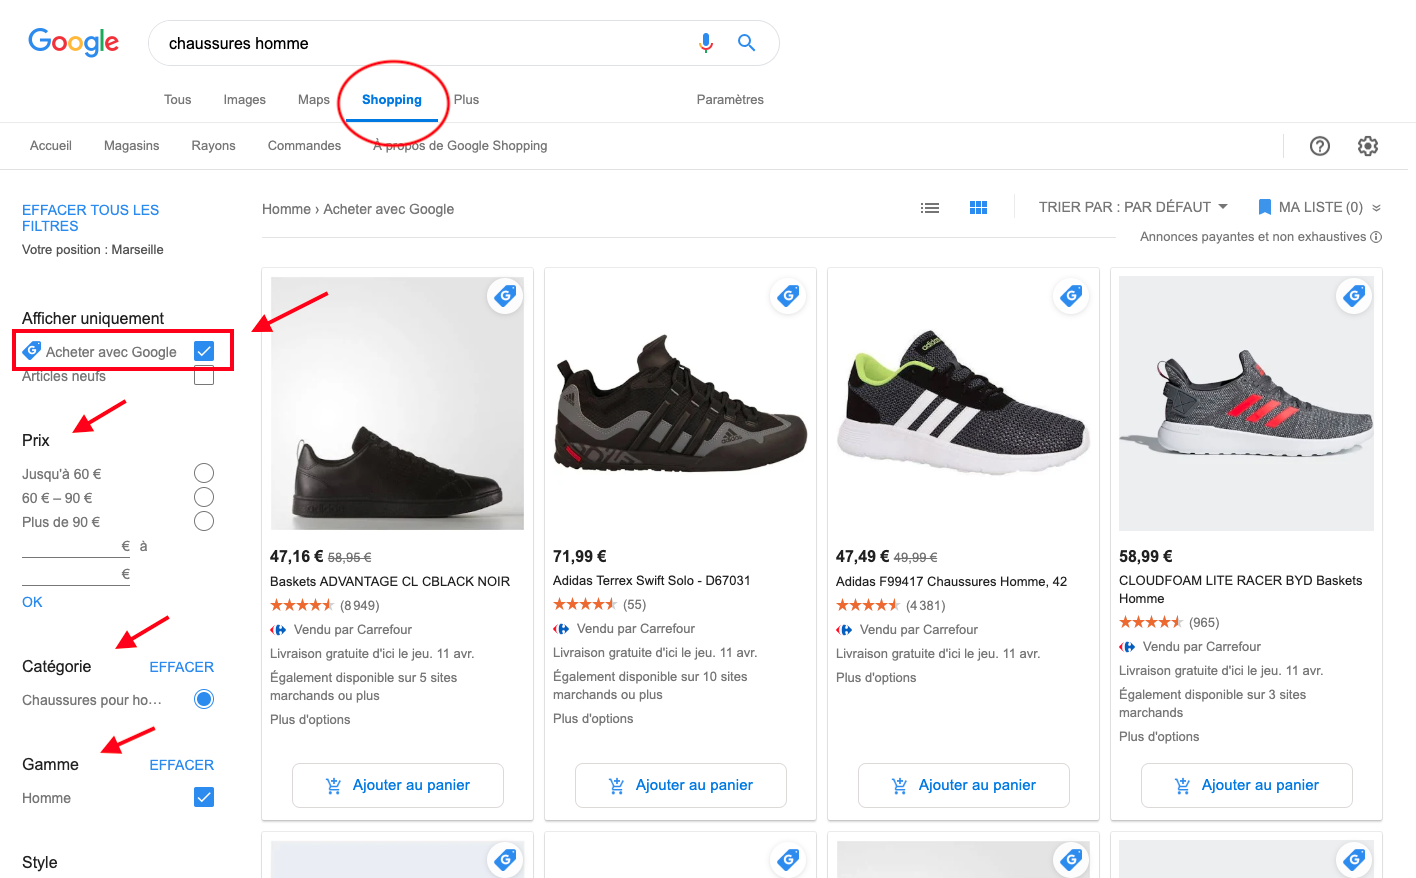Click Carrefour logo under Baskets ADVANTAGE

[x=278, y=630]
